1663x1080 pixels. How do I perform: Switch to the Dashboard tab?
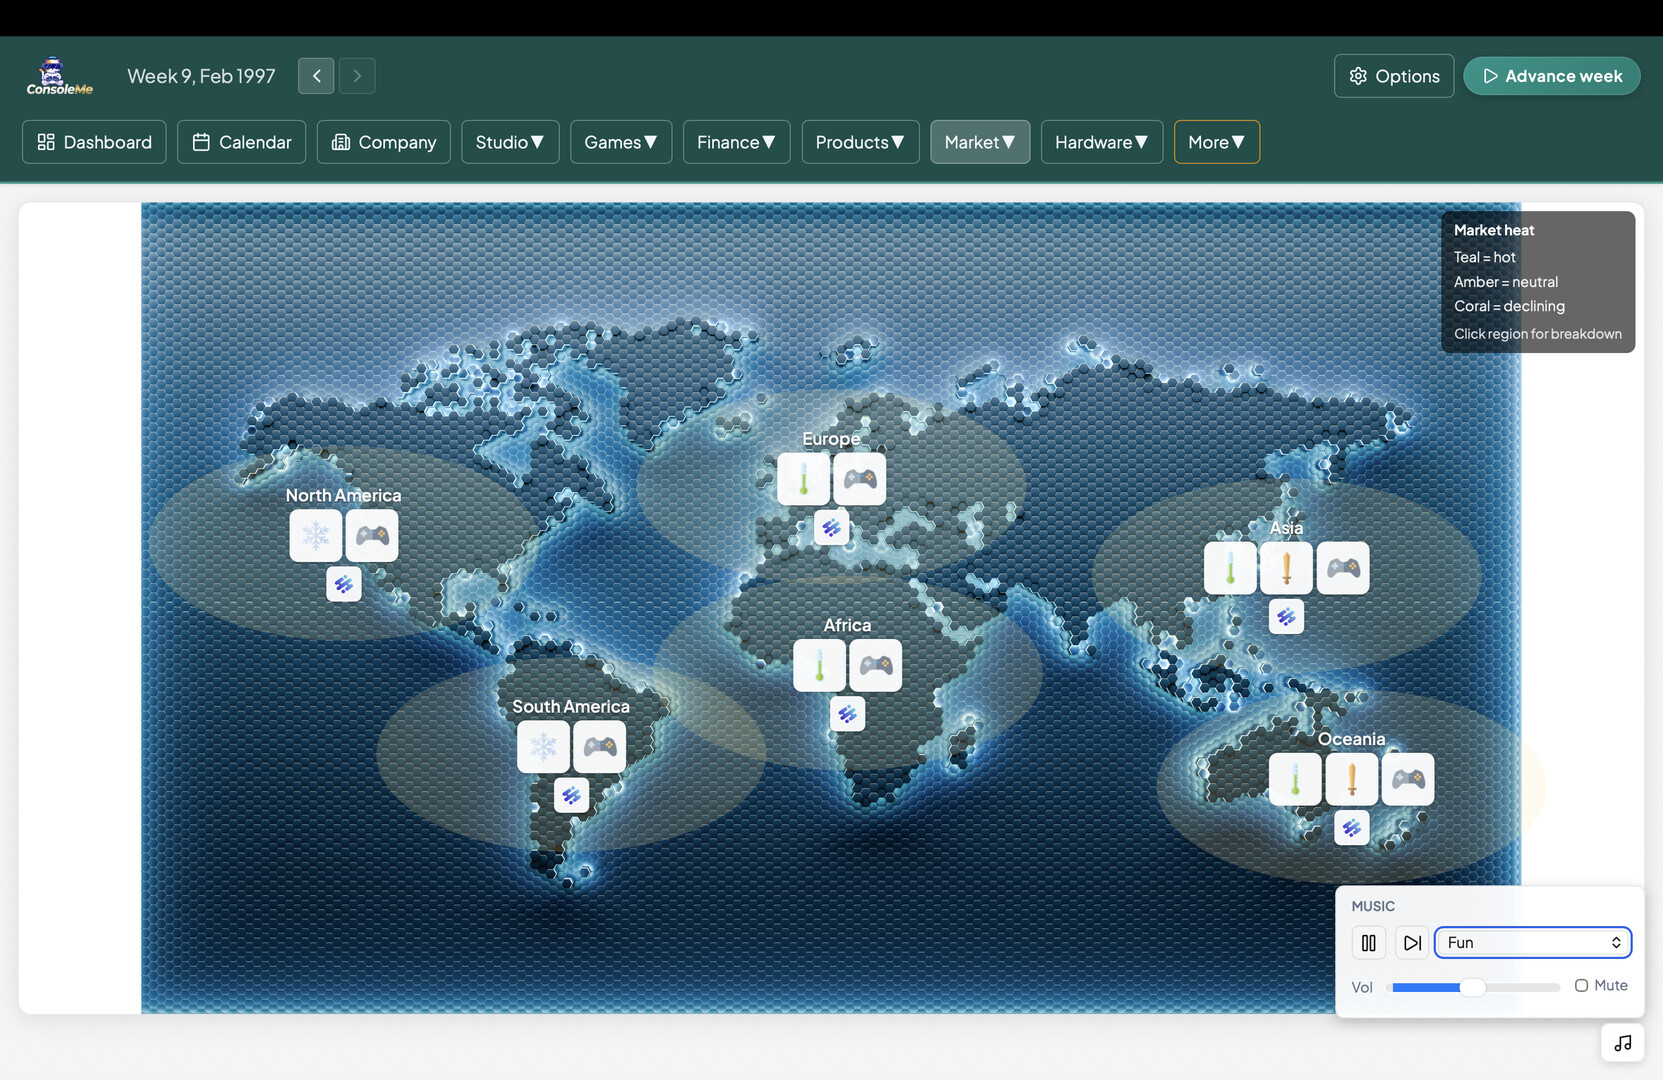tap(93, 142)
